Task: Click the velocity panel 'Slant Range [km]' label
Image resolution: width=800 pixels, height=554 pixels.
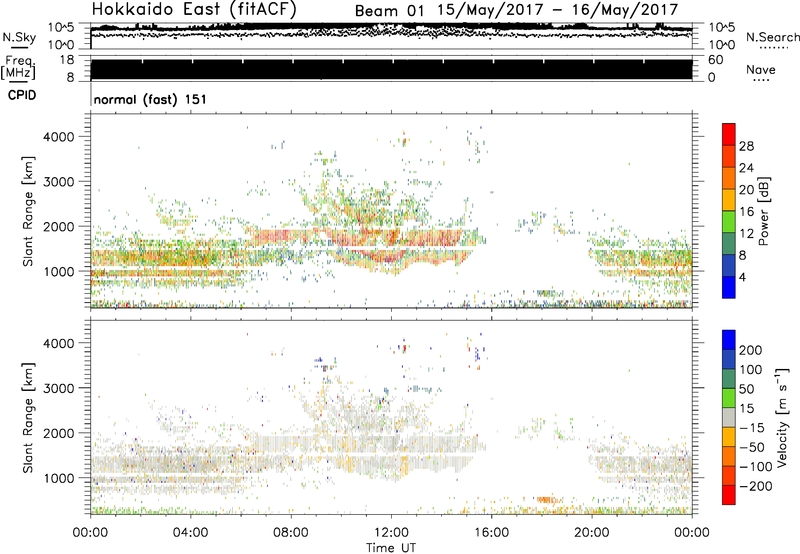Action: coord(28,418)
